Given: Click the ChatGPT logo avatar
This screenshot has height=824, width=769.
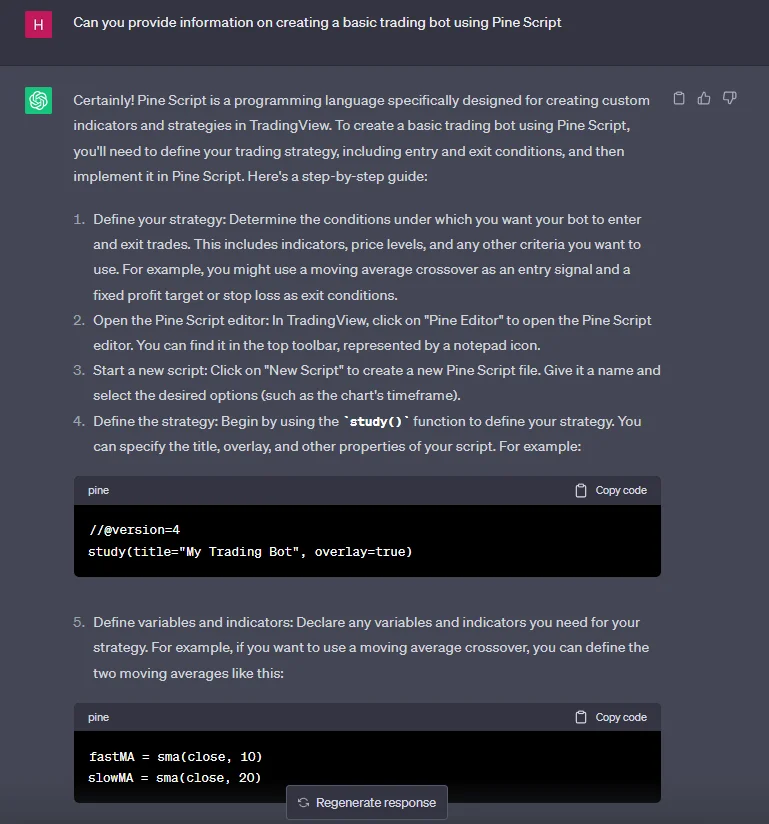Looking at the screenshot, I should 38,101.
